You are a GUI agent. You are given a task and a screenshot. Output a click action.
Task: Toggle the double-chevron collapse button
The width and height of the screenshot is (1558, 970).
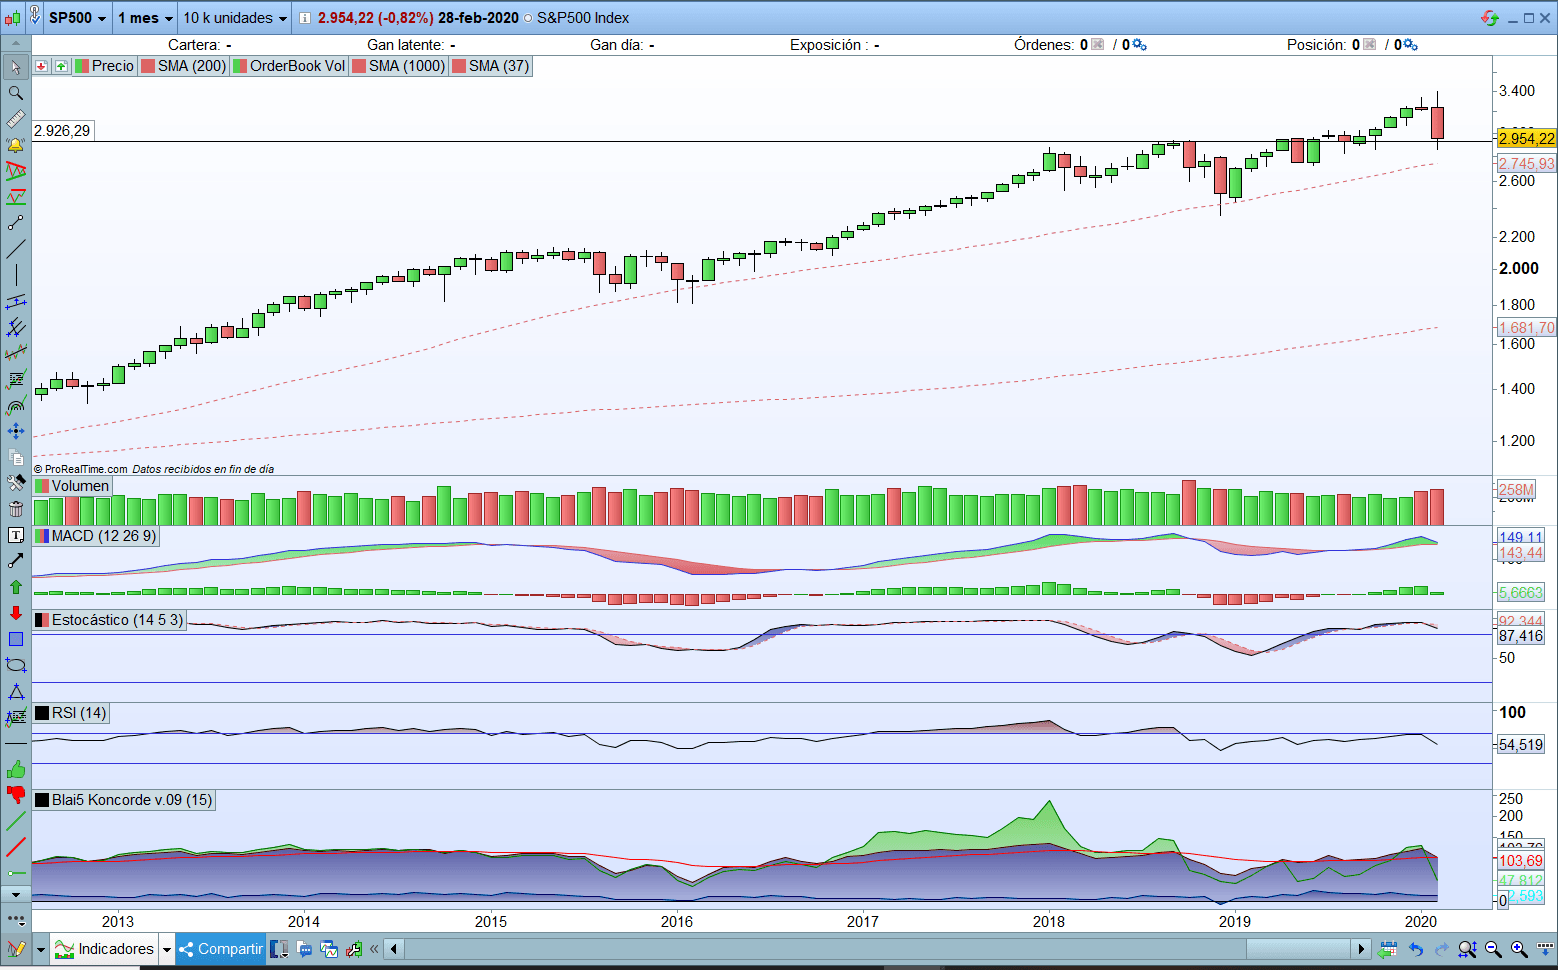pos(374,949)
